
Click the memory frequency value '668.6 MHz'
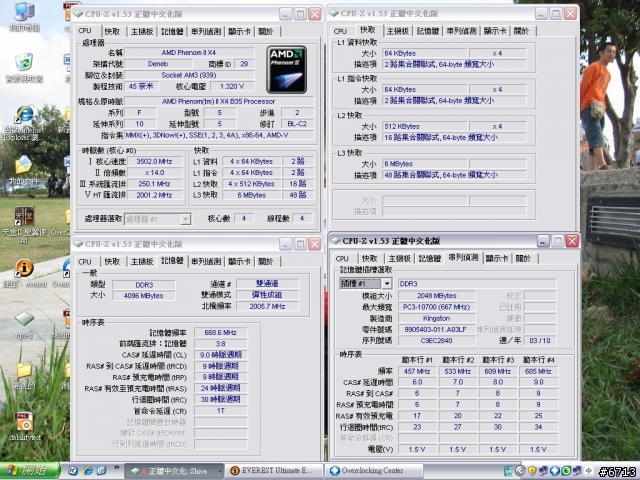(220, 333)
